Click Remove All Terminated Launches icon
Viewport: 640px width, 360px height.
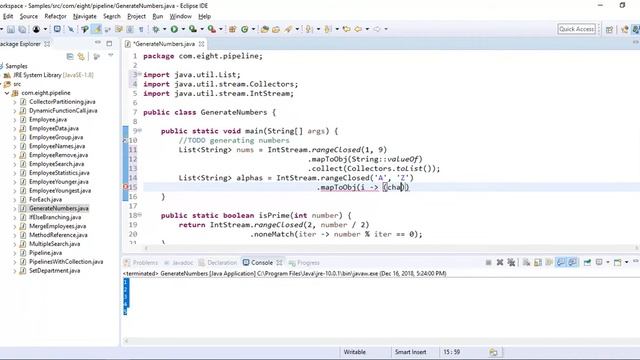[x=511, y=262]
